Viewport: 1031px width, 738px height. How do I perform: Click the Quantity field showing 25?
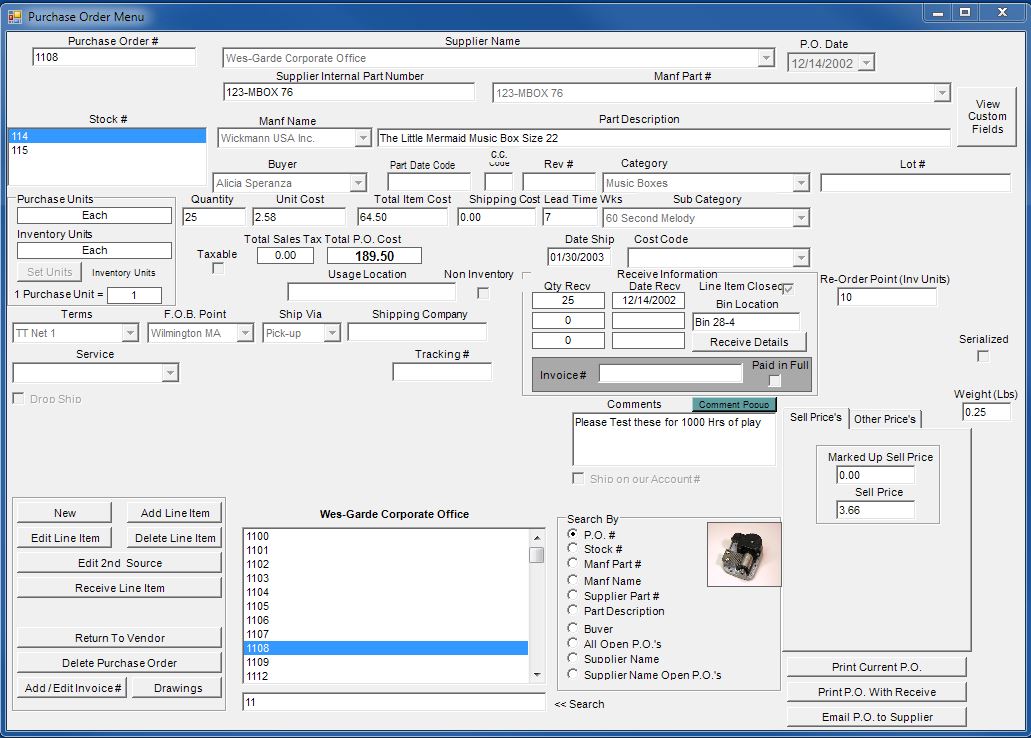(x=214, y=217)
